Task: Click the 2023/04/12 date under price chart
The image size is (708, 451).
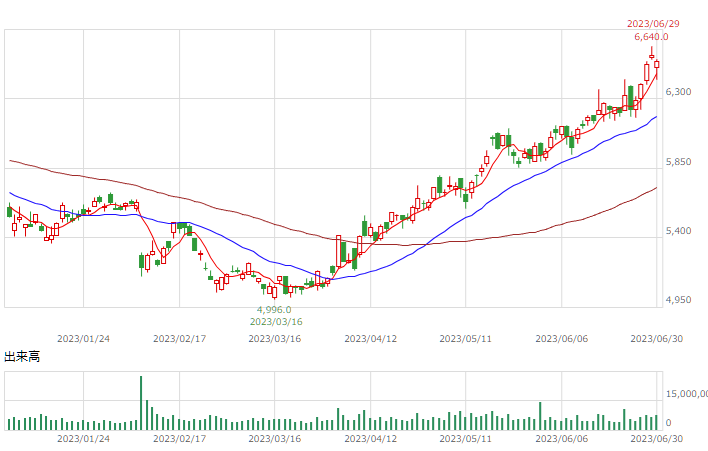Action: click(x=370, y=339)
